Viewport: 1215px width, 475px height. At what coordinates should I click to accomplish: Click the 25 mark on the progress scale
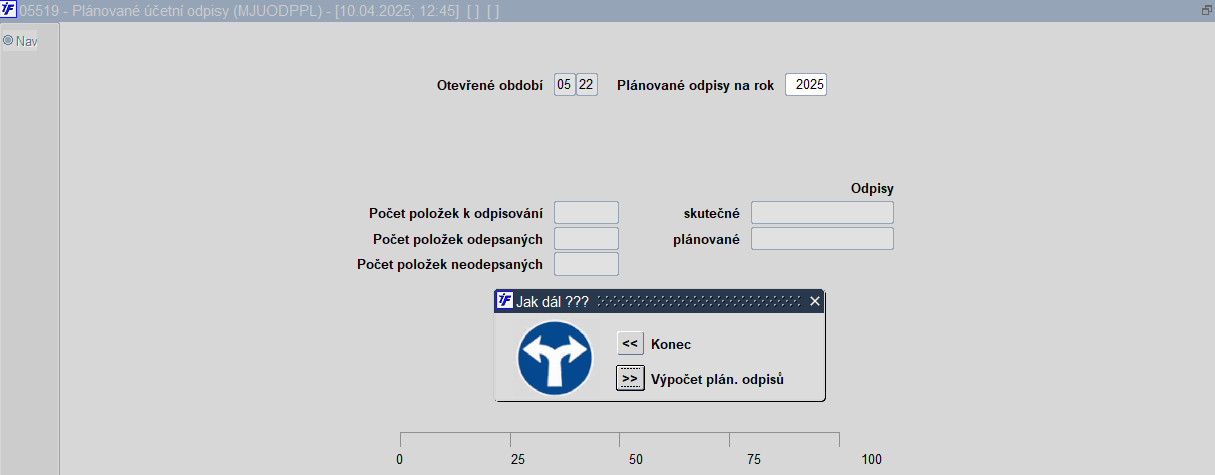click(x=517, y=459)
